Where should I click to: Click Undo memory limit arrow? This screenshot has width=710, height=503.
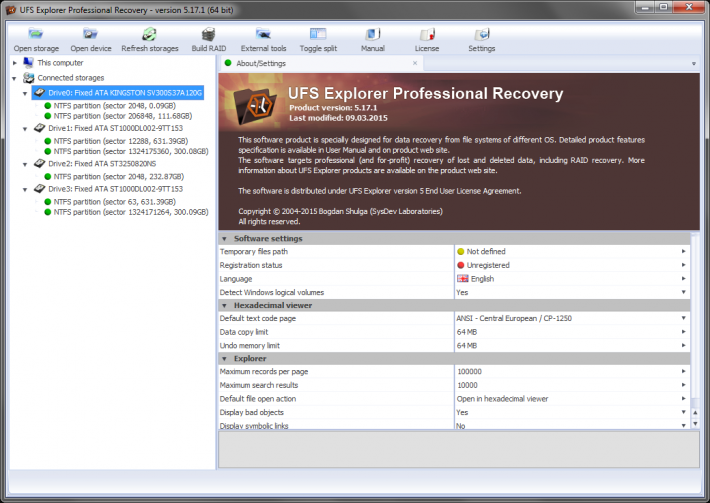(x=684, y=345)
